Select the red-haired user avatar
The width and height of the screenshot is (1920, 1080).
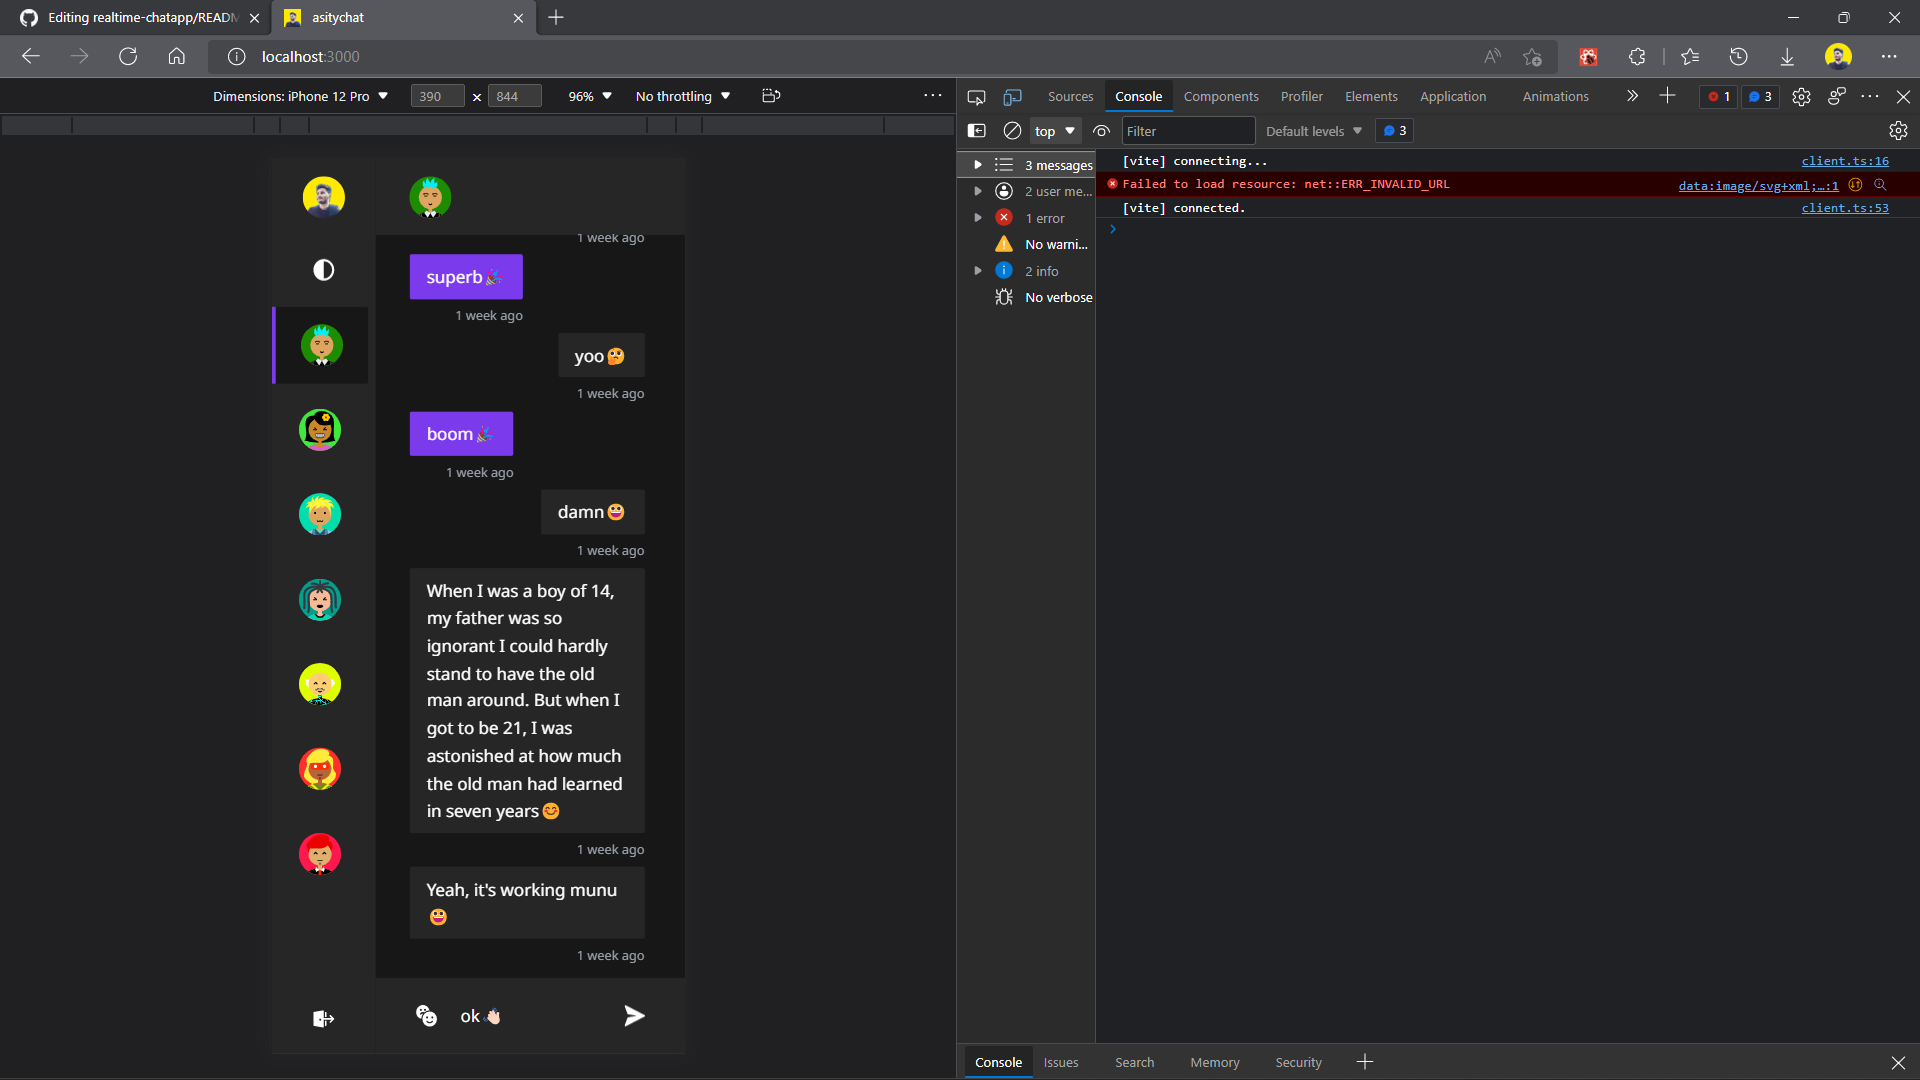point(320,854)
